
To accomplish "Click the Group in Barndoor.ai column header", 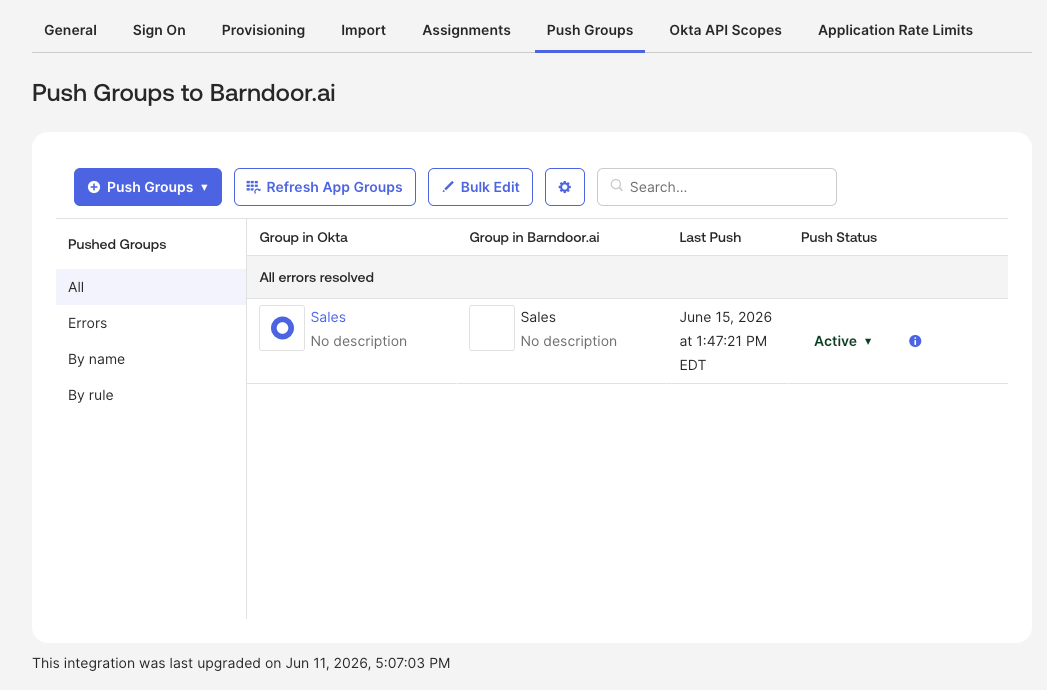I will pos(534,237).
